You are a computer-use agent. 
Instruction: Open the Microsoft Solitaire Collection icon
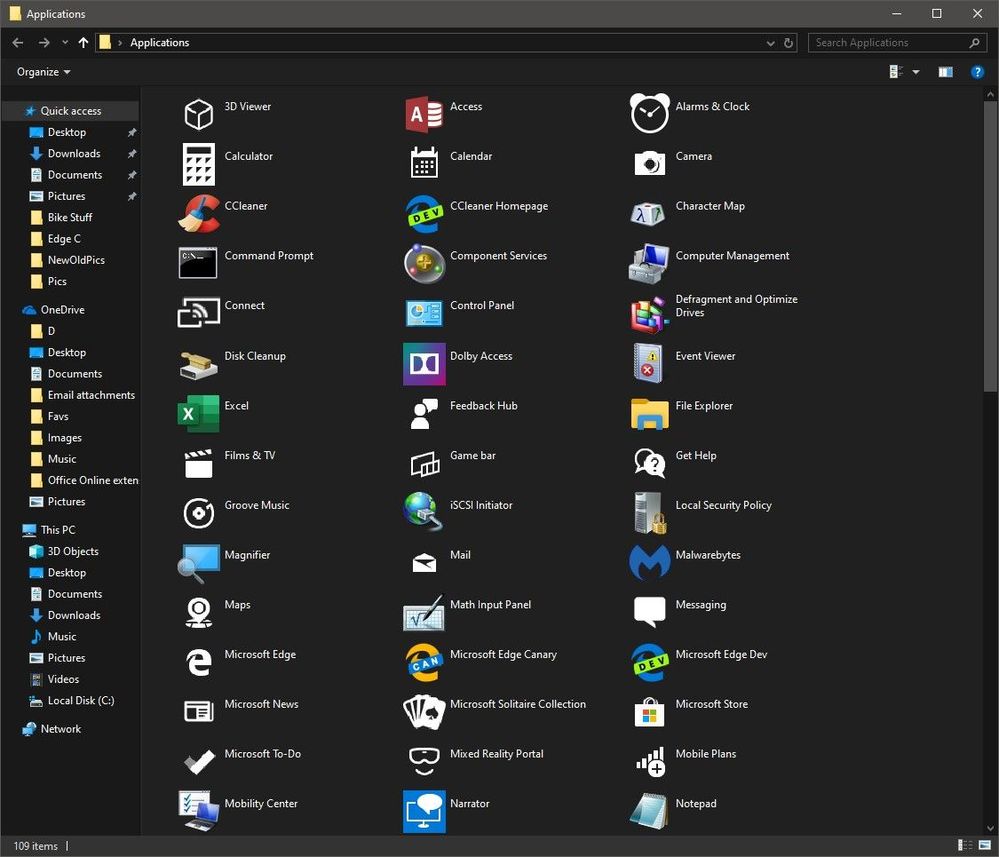pyautogui.click(x=424, y=711)
